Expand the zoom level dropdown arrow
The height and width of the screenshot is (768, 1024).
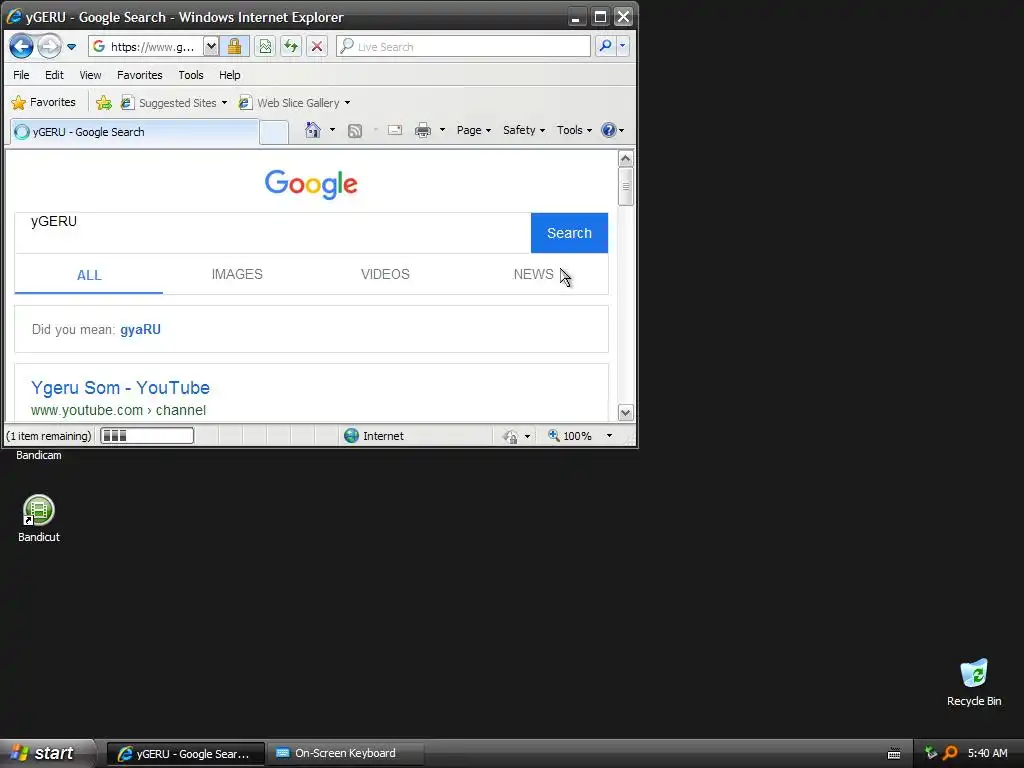point(609,436)
